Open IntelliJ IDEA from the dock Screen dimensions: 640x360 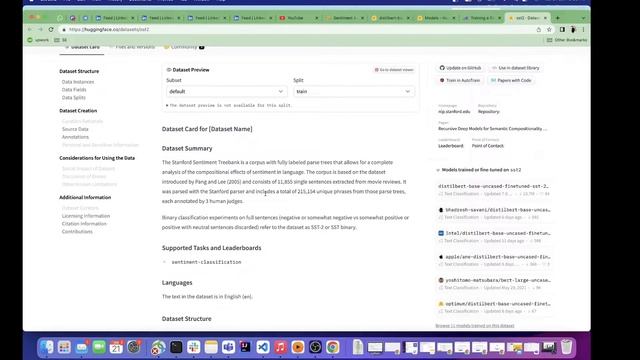245,347
